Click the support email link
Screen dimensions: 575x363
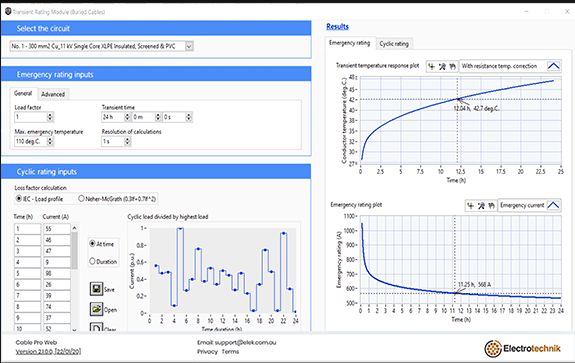tap(245, 342)
